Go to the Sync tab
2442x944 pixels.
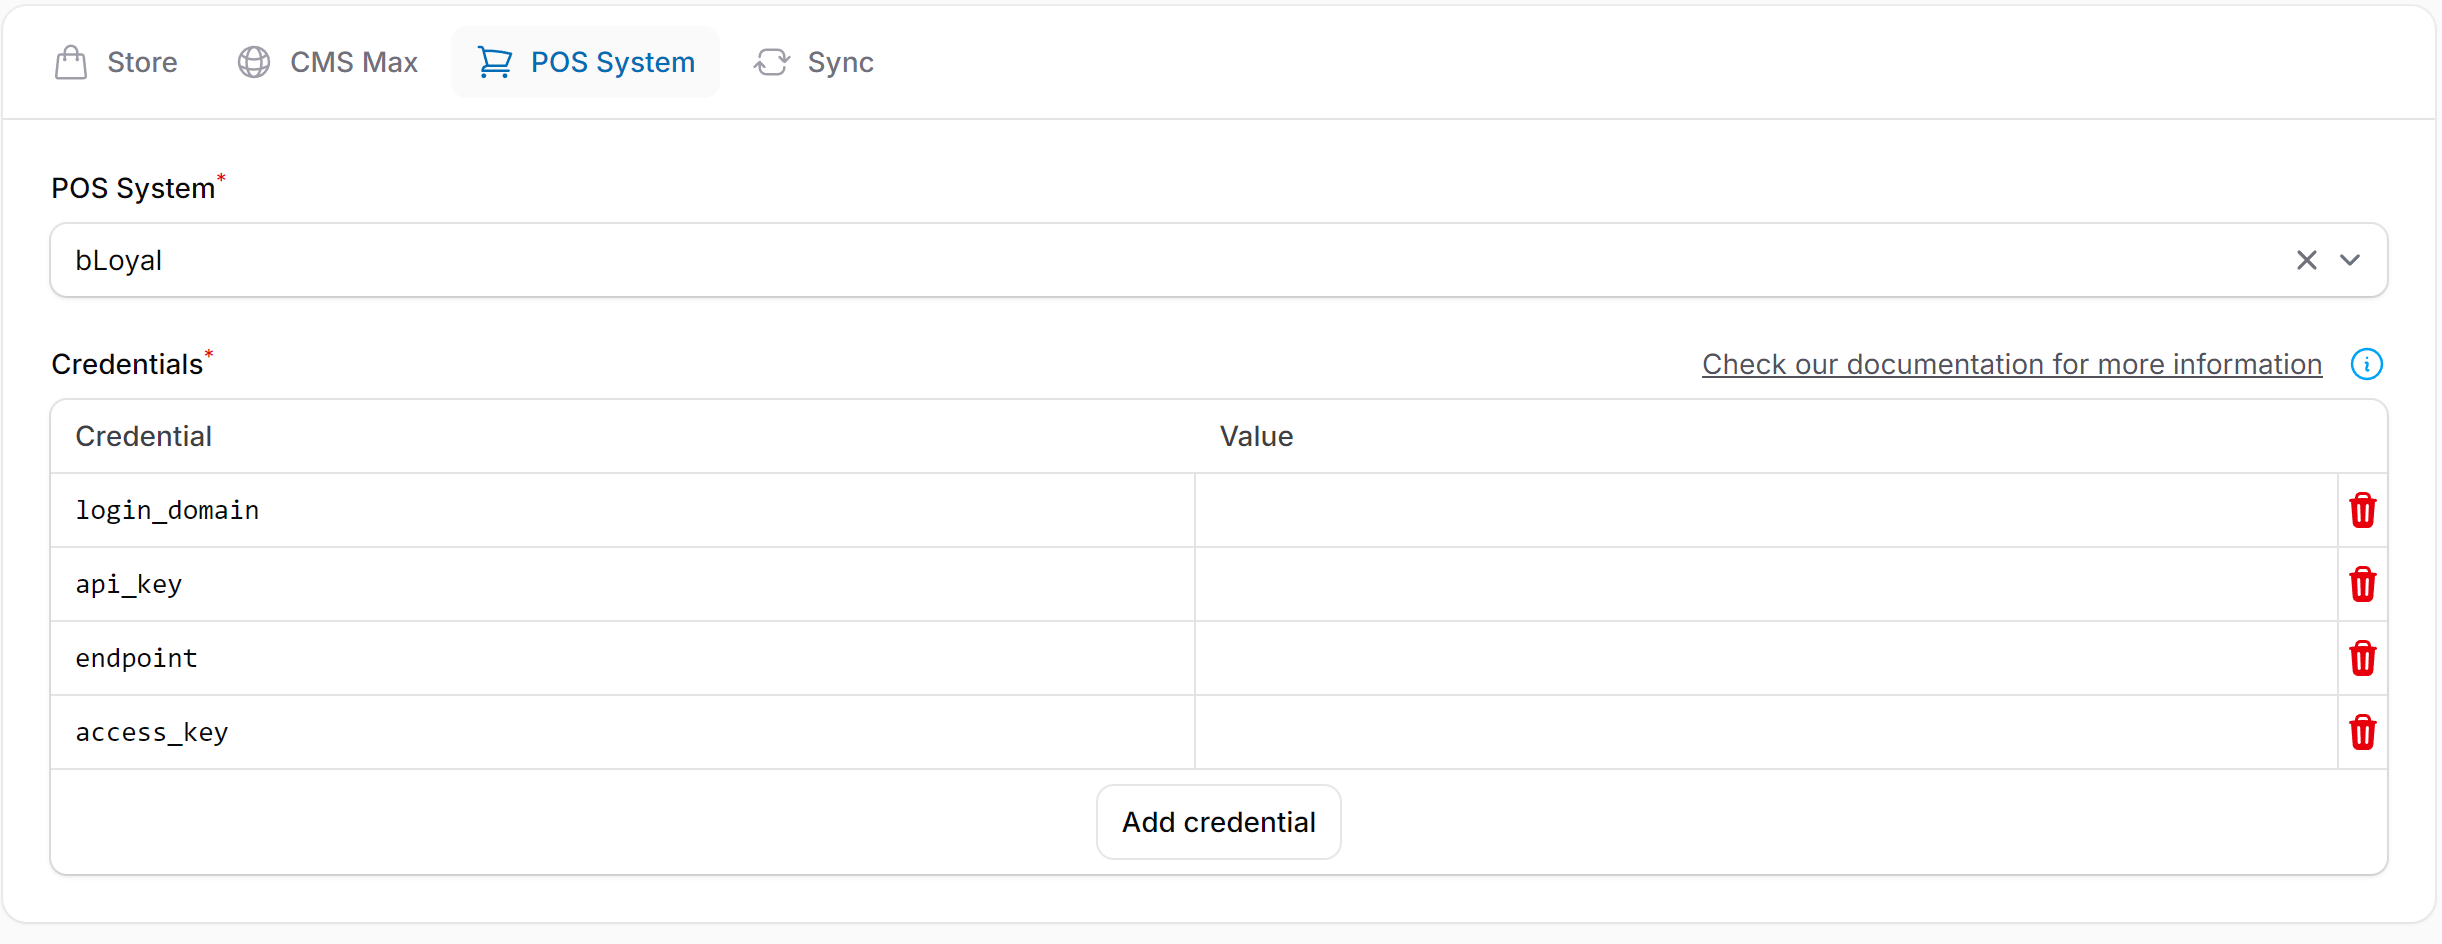click(x=814, y=62)
